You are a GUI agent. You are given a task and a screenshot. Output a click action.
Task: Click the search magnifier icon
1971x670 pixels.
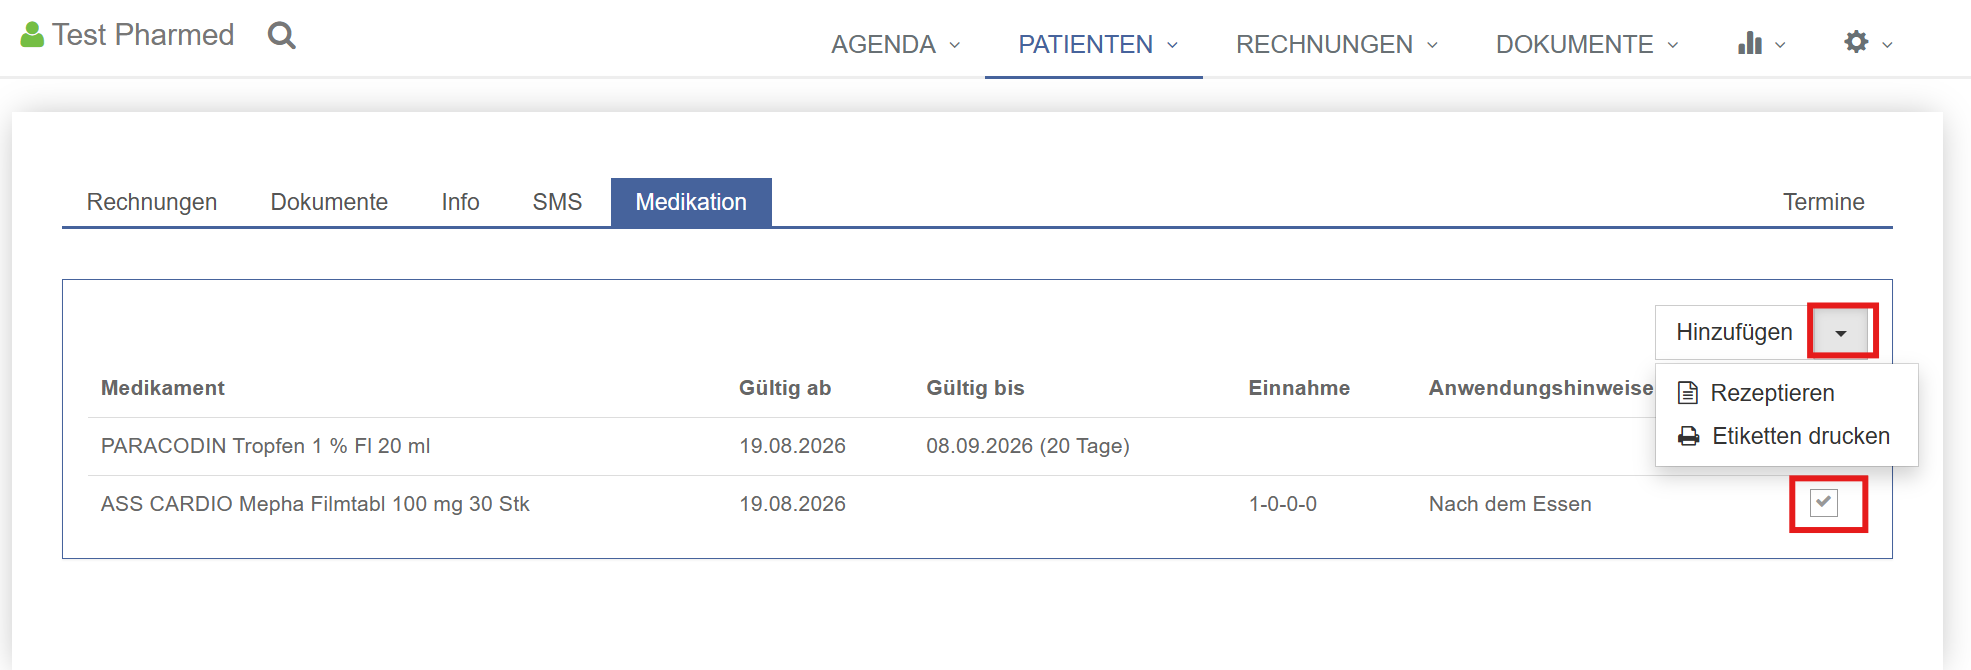(x=282, y=36)
